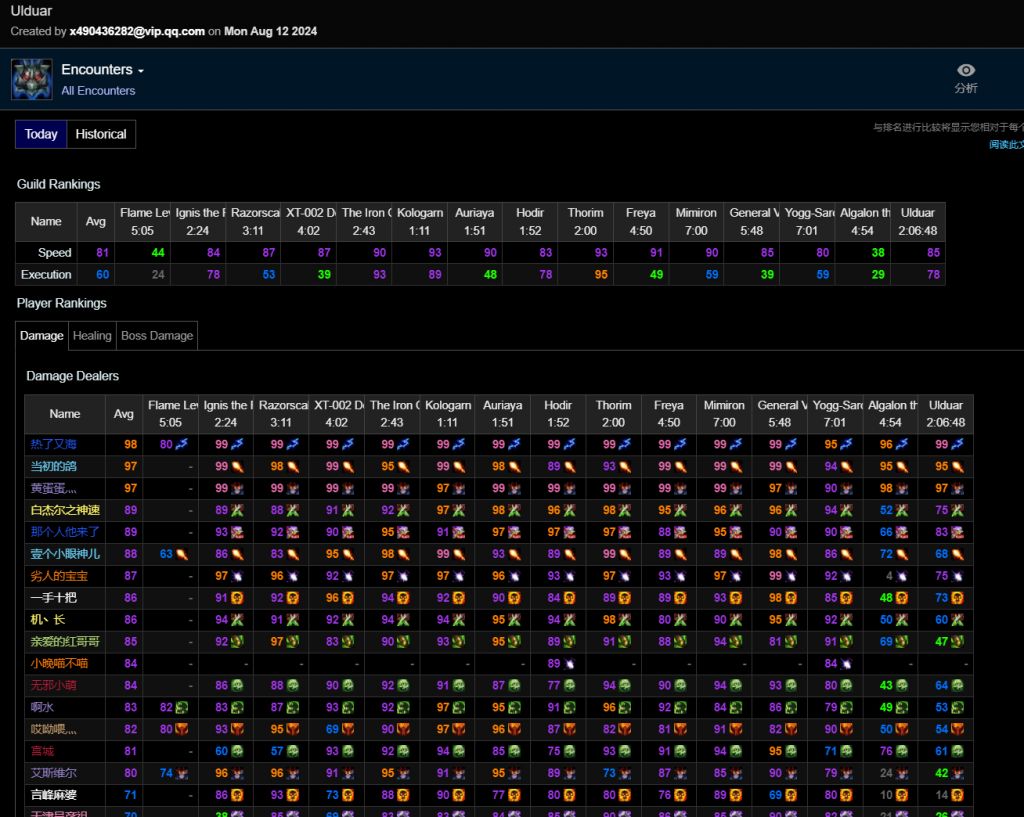Click spec icon in 小晚暗不喃's Yogg-Saron cell
Image resolution: width=1024 pixels, height=817 pixels.
point(846,664)
